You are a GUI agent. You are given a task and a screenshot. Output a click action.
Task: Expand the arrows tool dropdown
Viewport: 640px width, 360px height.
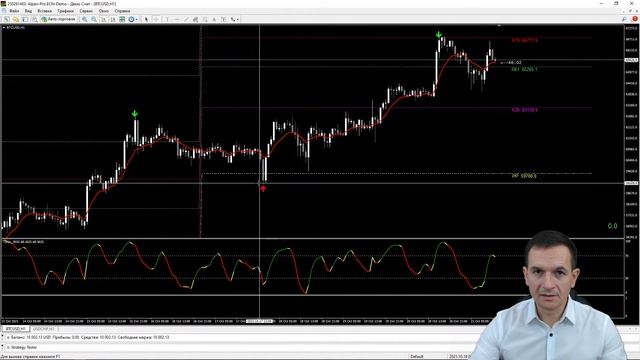[x=238, y=19]
